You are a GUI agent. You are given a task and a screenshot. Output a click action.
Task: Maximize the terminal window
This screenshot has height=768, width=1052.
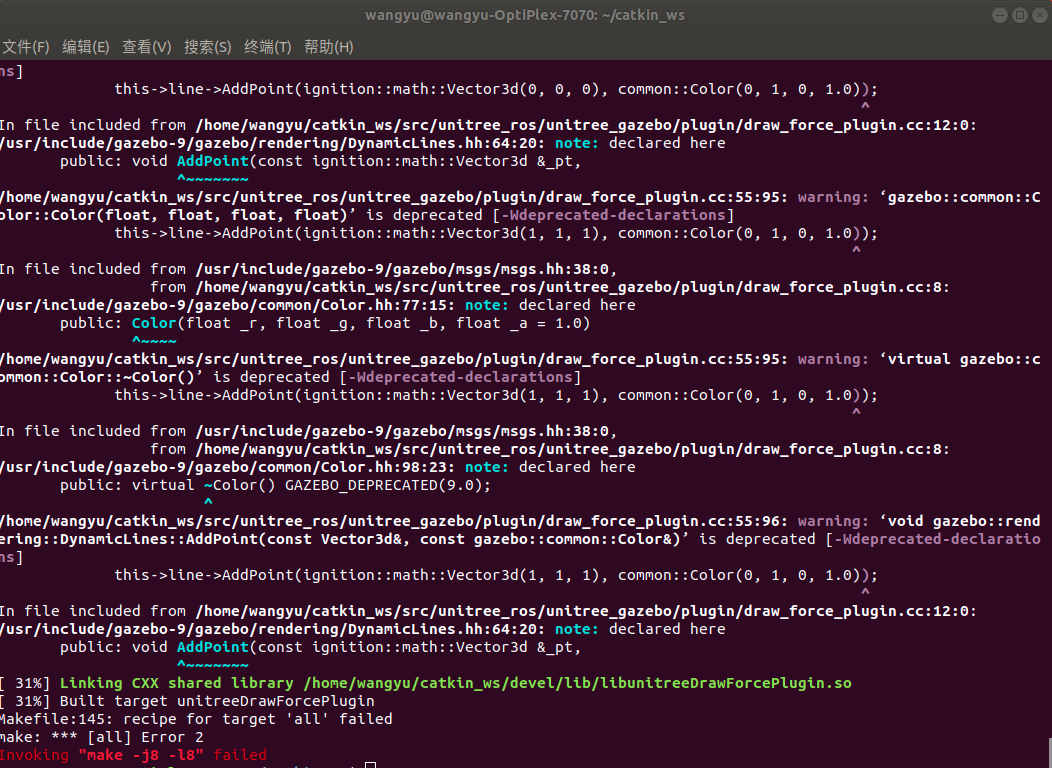(x=1020, y=15)
